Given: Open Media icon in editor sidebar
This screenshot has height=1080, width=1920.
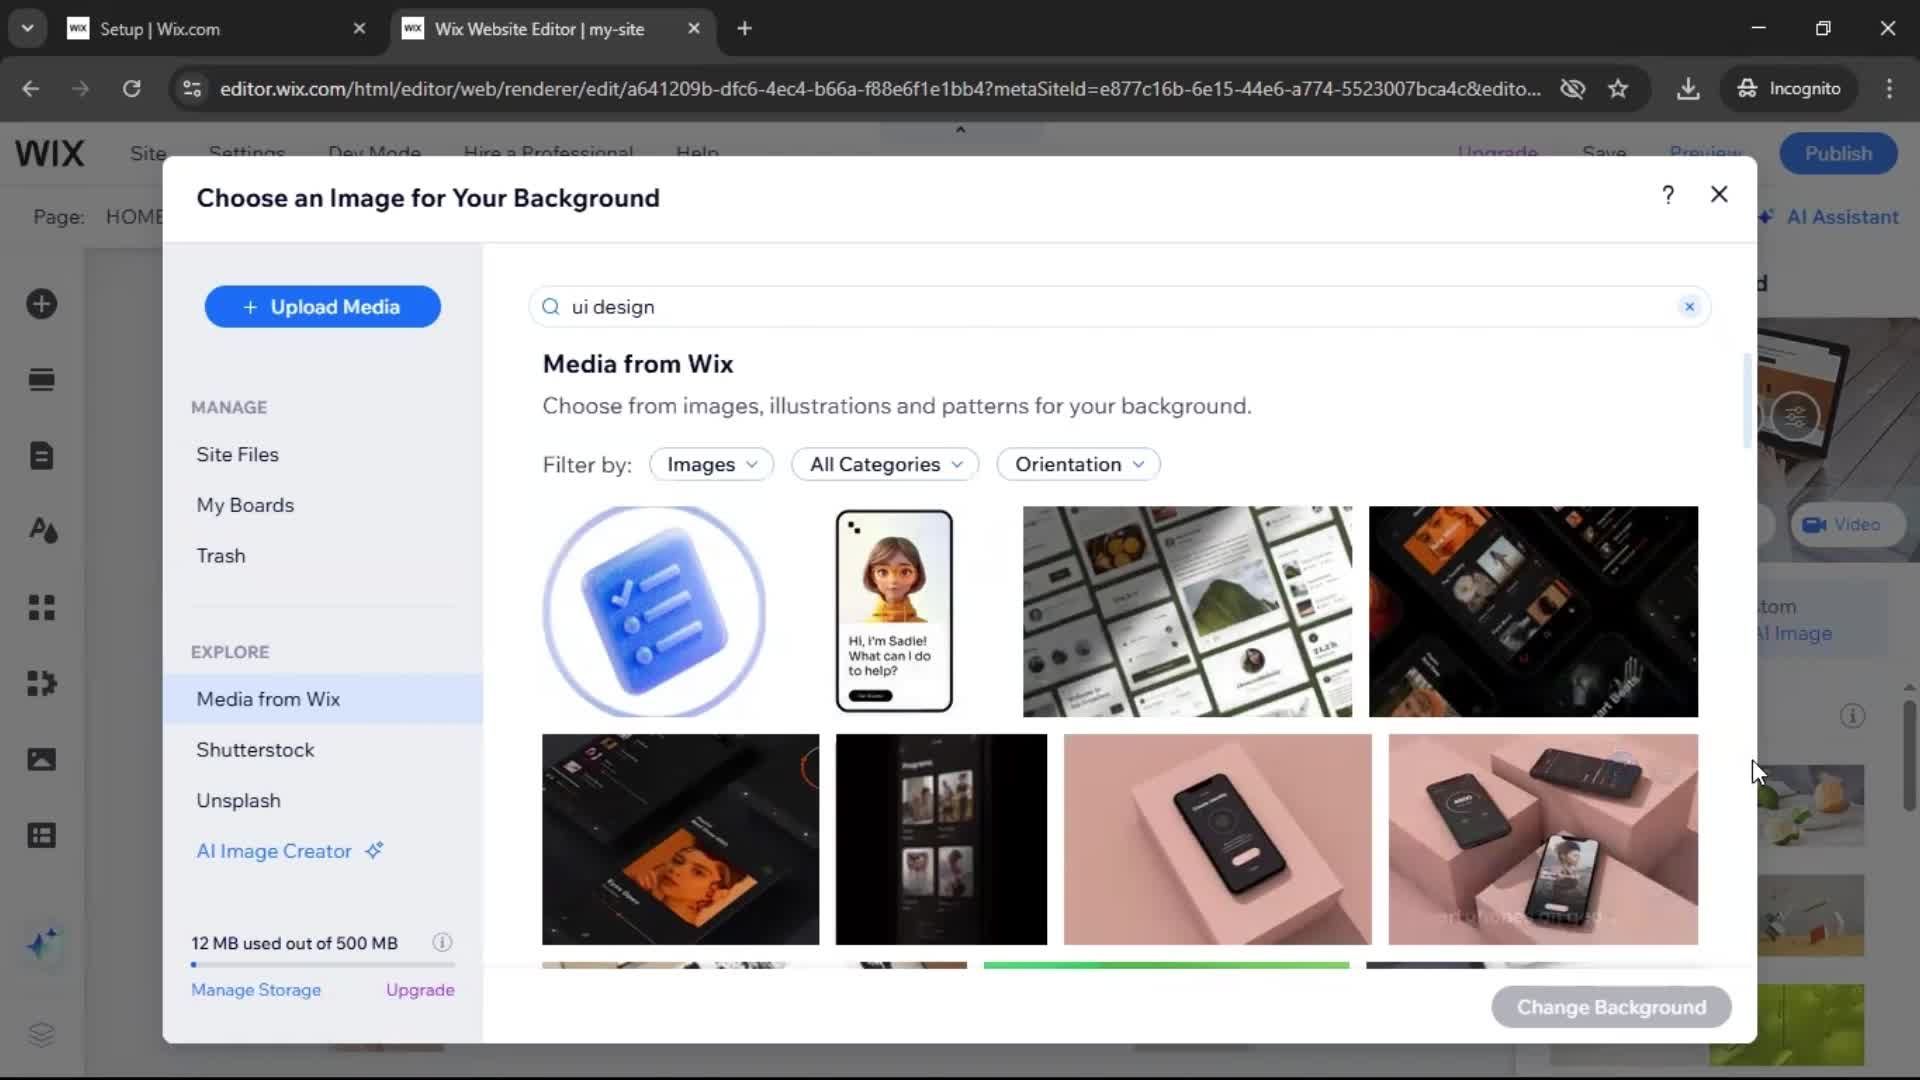Looking at the screenshot, I should pos(42,759).
